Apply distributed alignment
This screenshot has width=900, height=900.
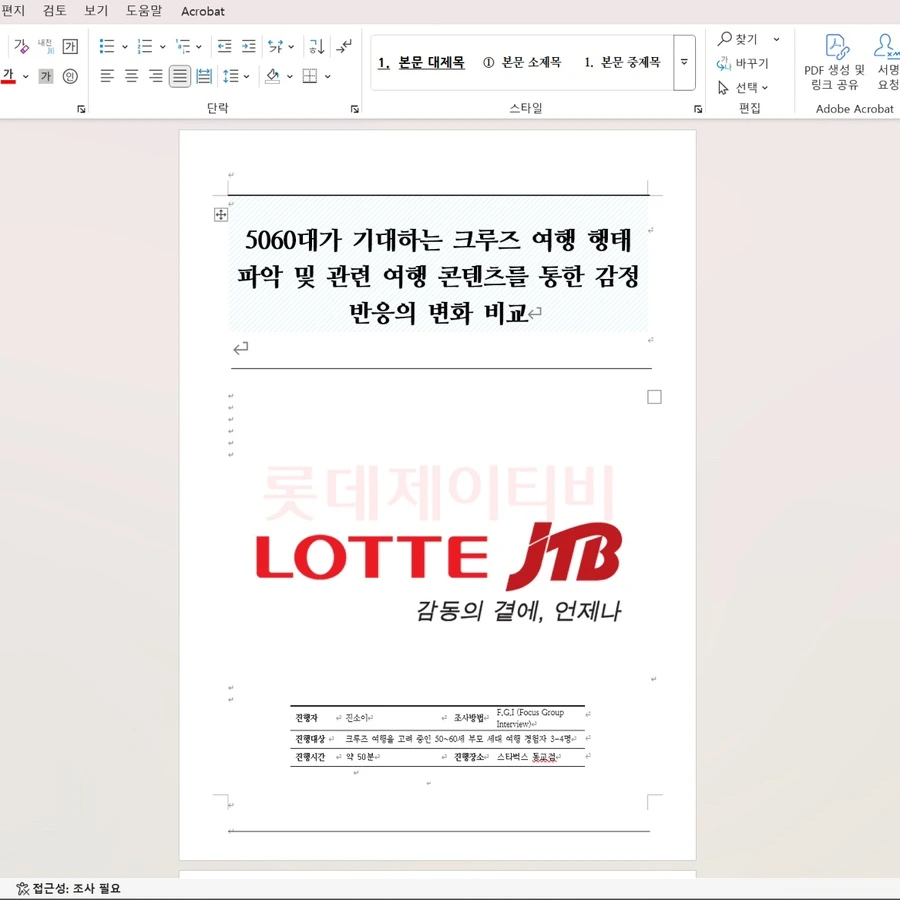point(204,76)
